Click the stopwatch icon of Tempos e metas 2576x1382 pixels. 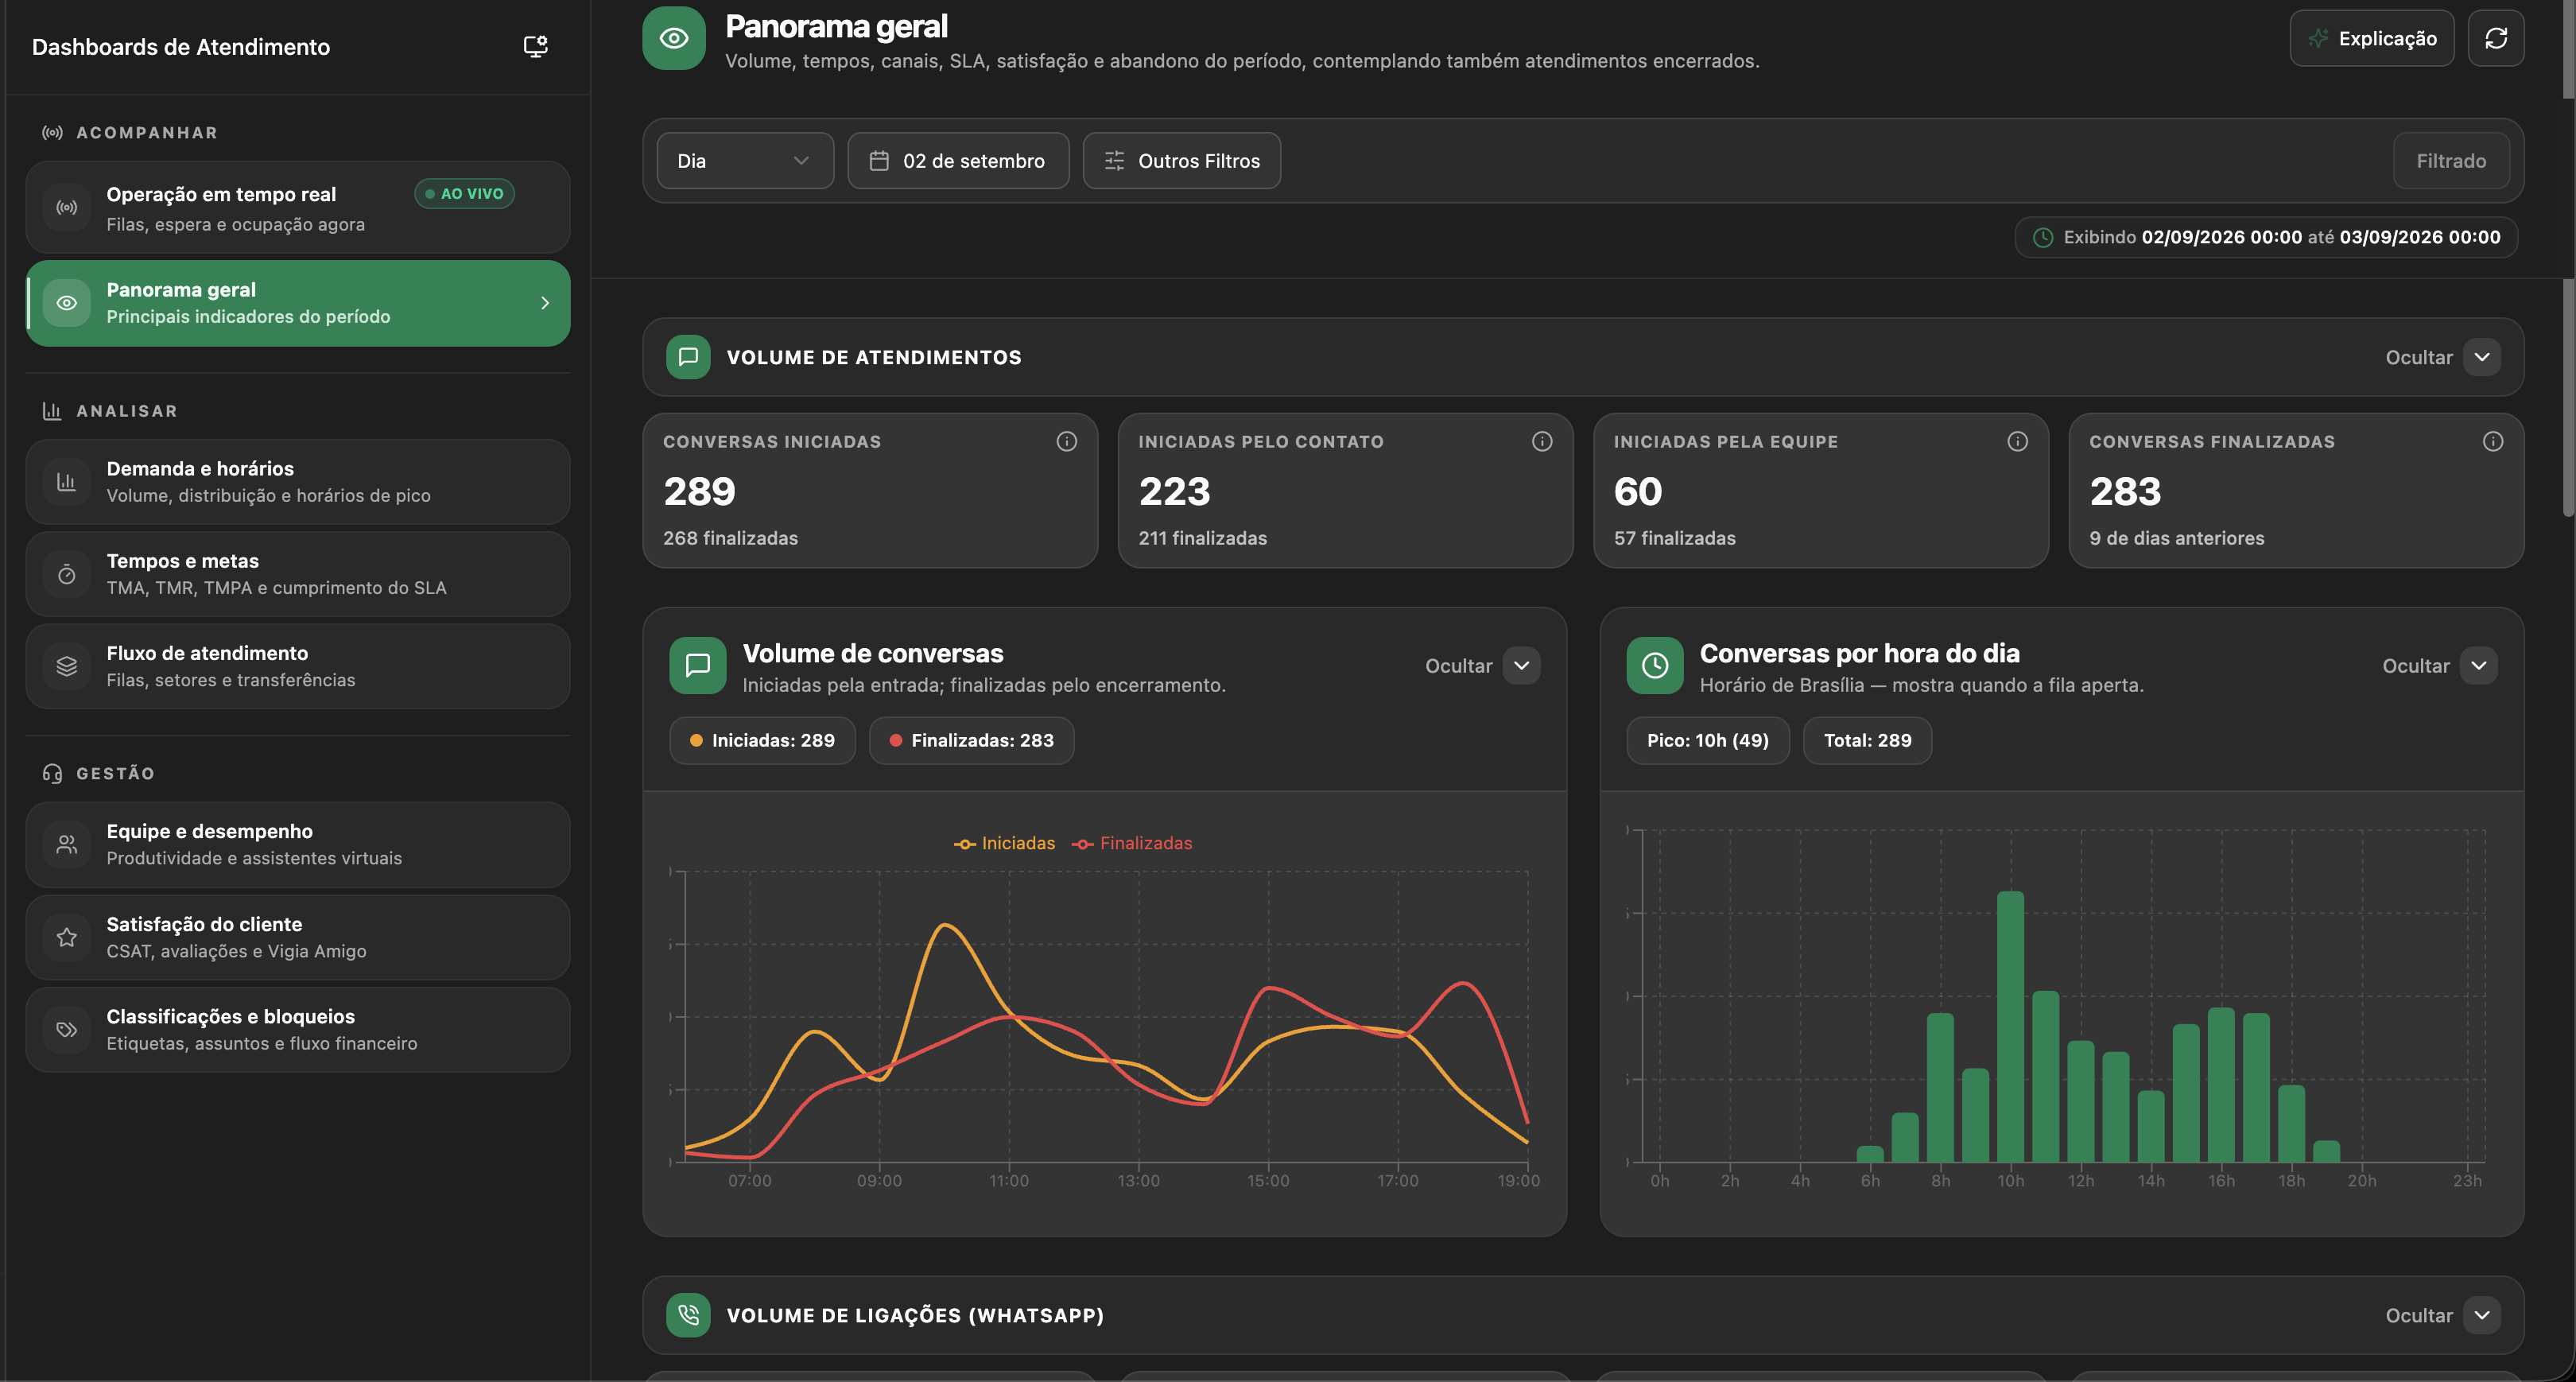tap(67, 574)
